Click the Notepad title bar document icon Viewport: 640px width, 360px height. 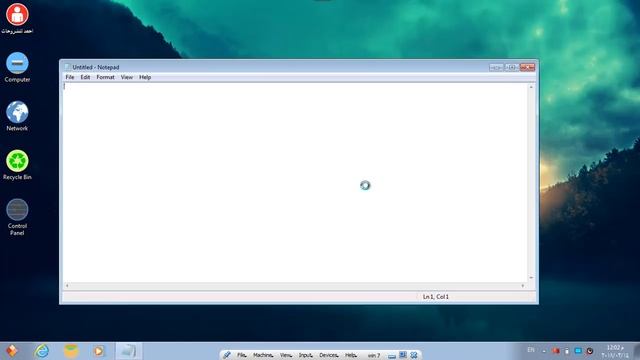tap(67, 67)
